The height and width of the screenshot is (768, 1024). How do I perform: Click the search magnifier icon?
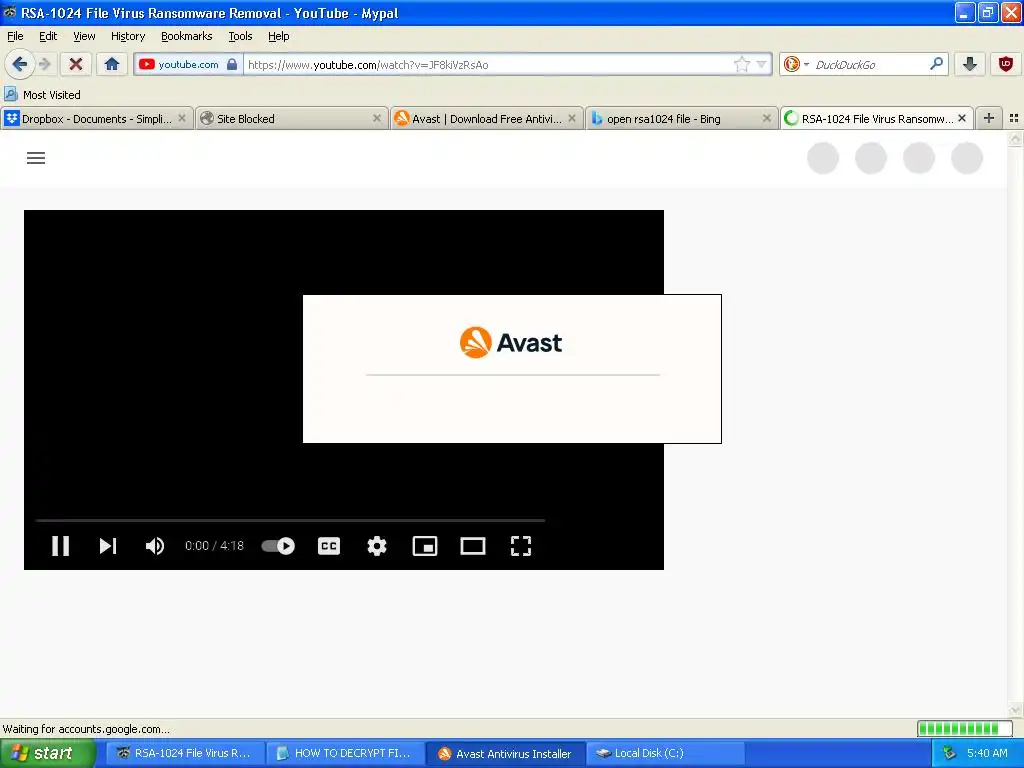coord(936,64)
